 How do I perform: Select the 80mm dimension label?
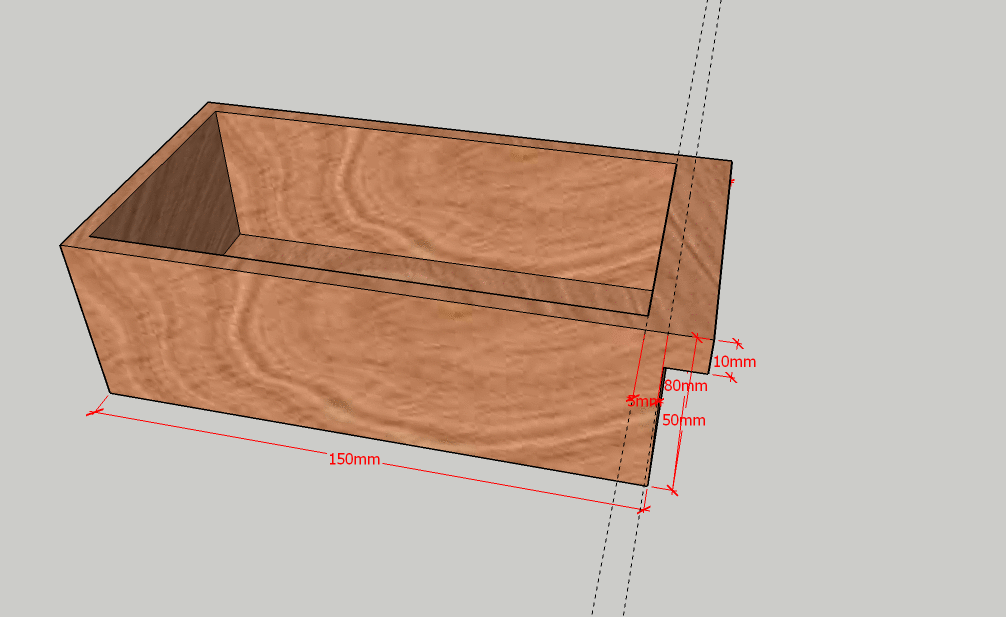tap(686, 385)
